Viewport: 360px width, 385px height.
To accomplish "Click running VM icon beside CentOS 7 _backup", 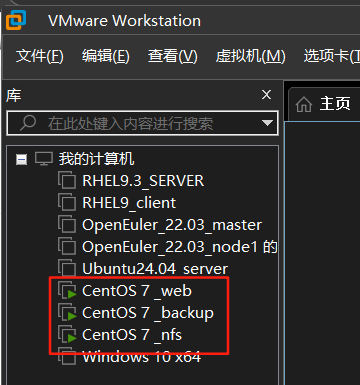I will (68, 313).
